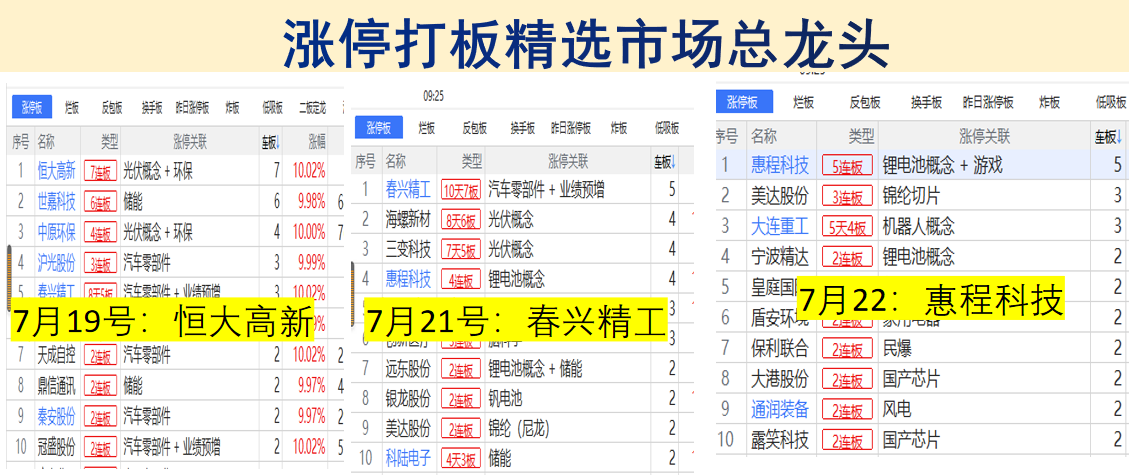Open the 通润装备 stock link

click(780, 409)
